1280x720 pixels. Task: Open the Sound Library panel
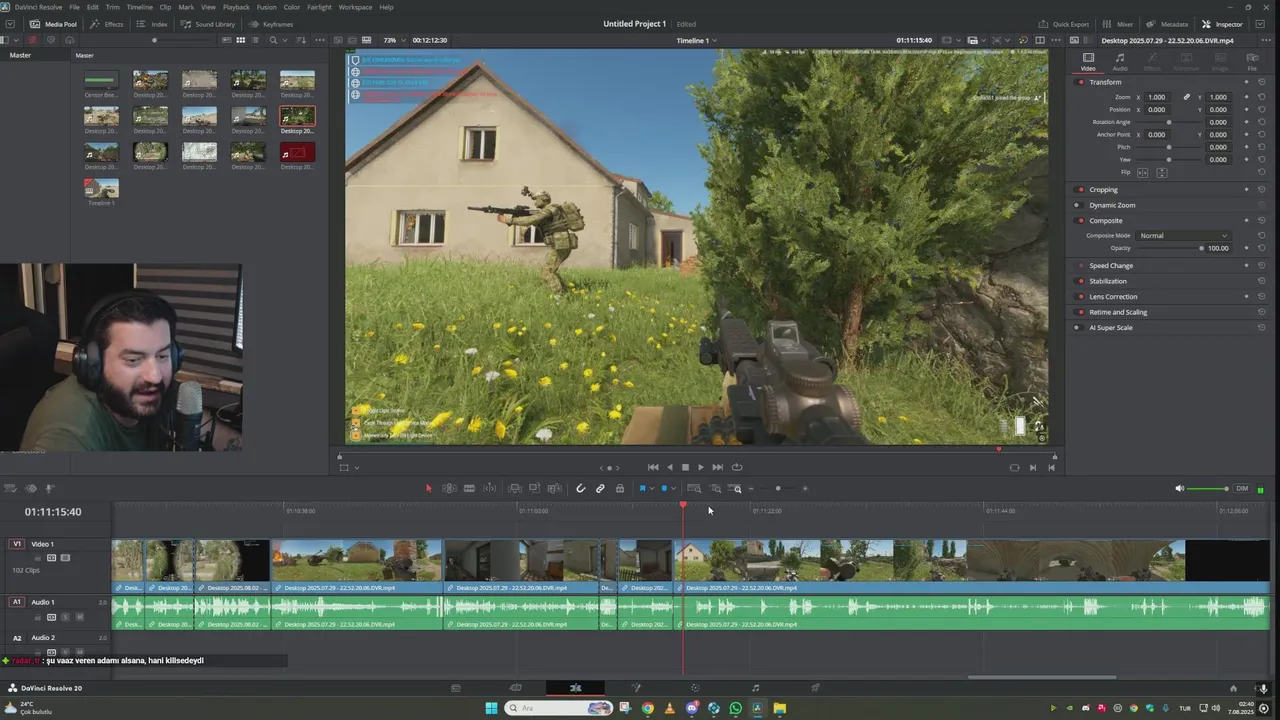208,24
